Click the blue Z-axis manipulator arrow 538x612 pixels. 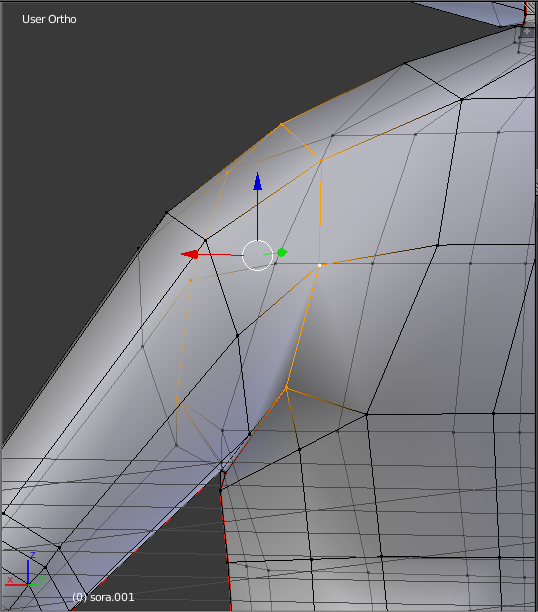pyautogui.click(x=257, y=182)
